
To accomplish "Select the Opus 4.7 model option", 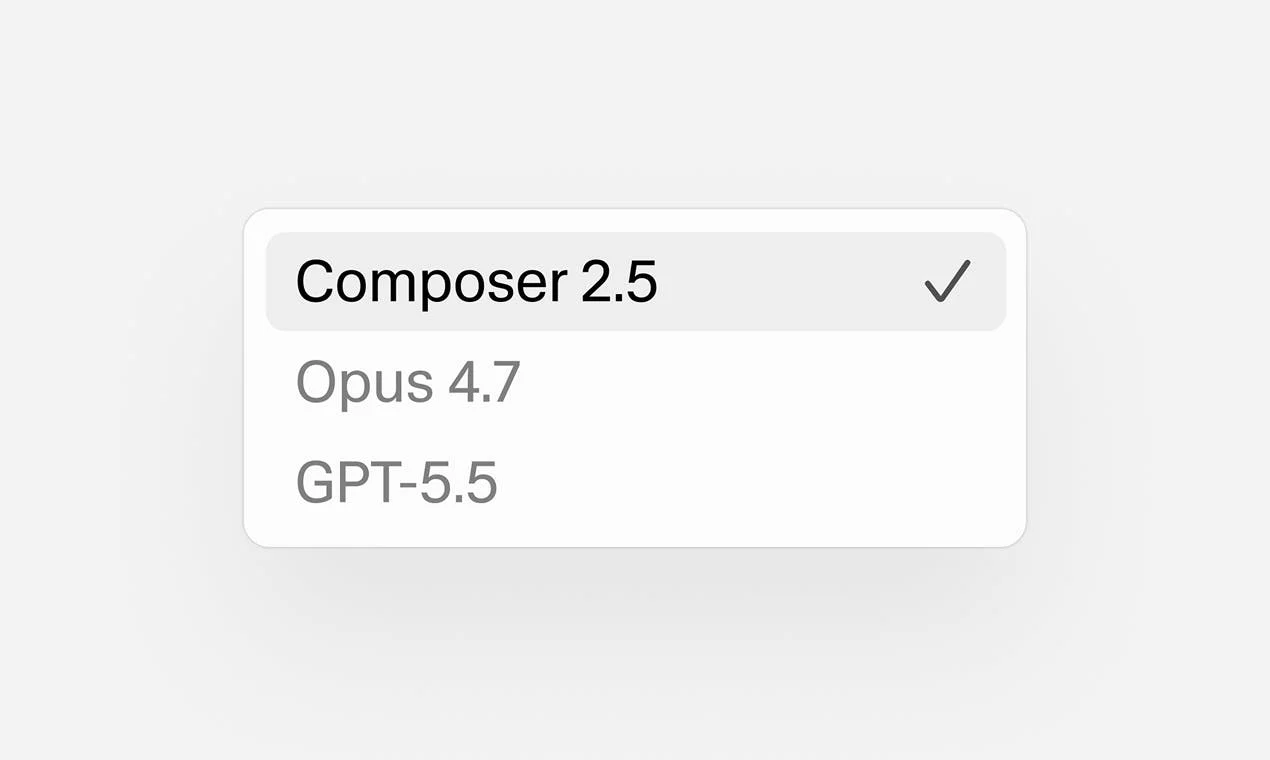I will [x=635, y=381].
